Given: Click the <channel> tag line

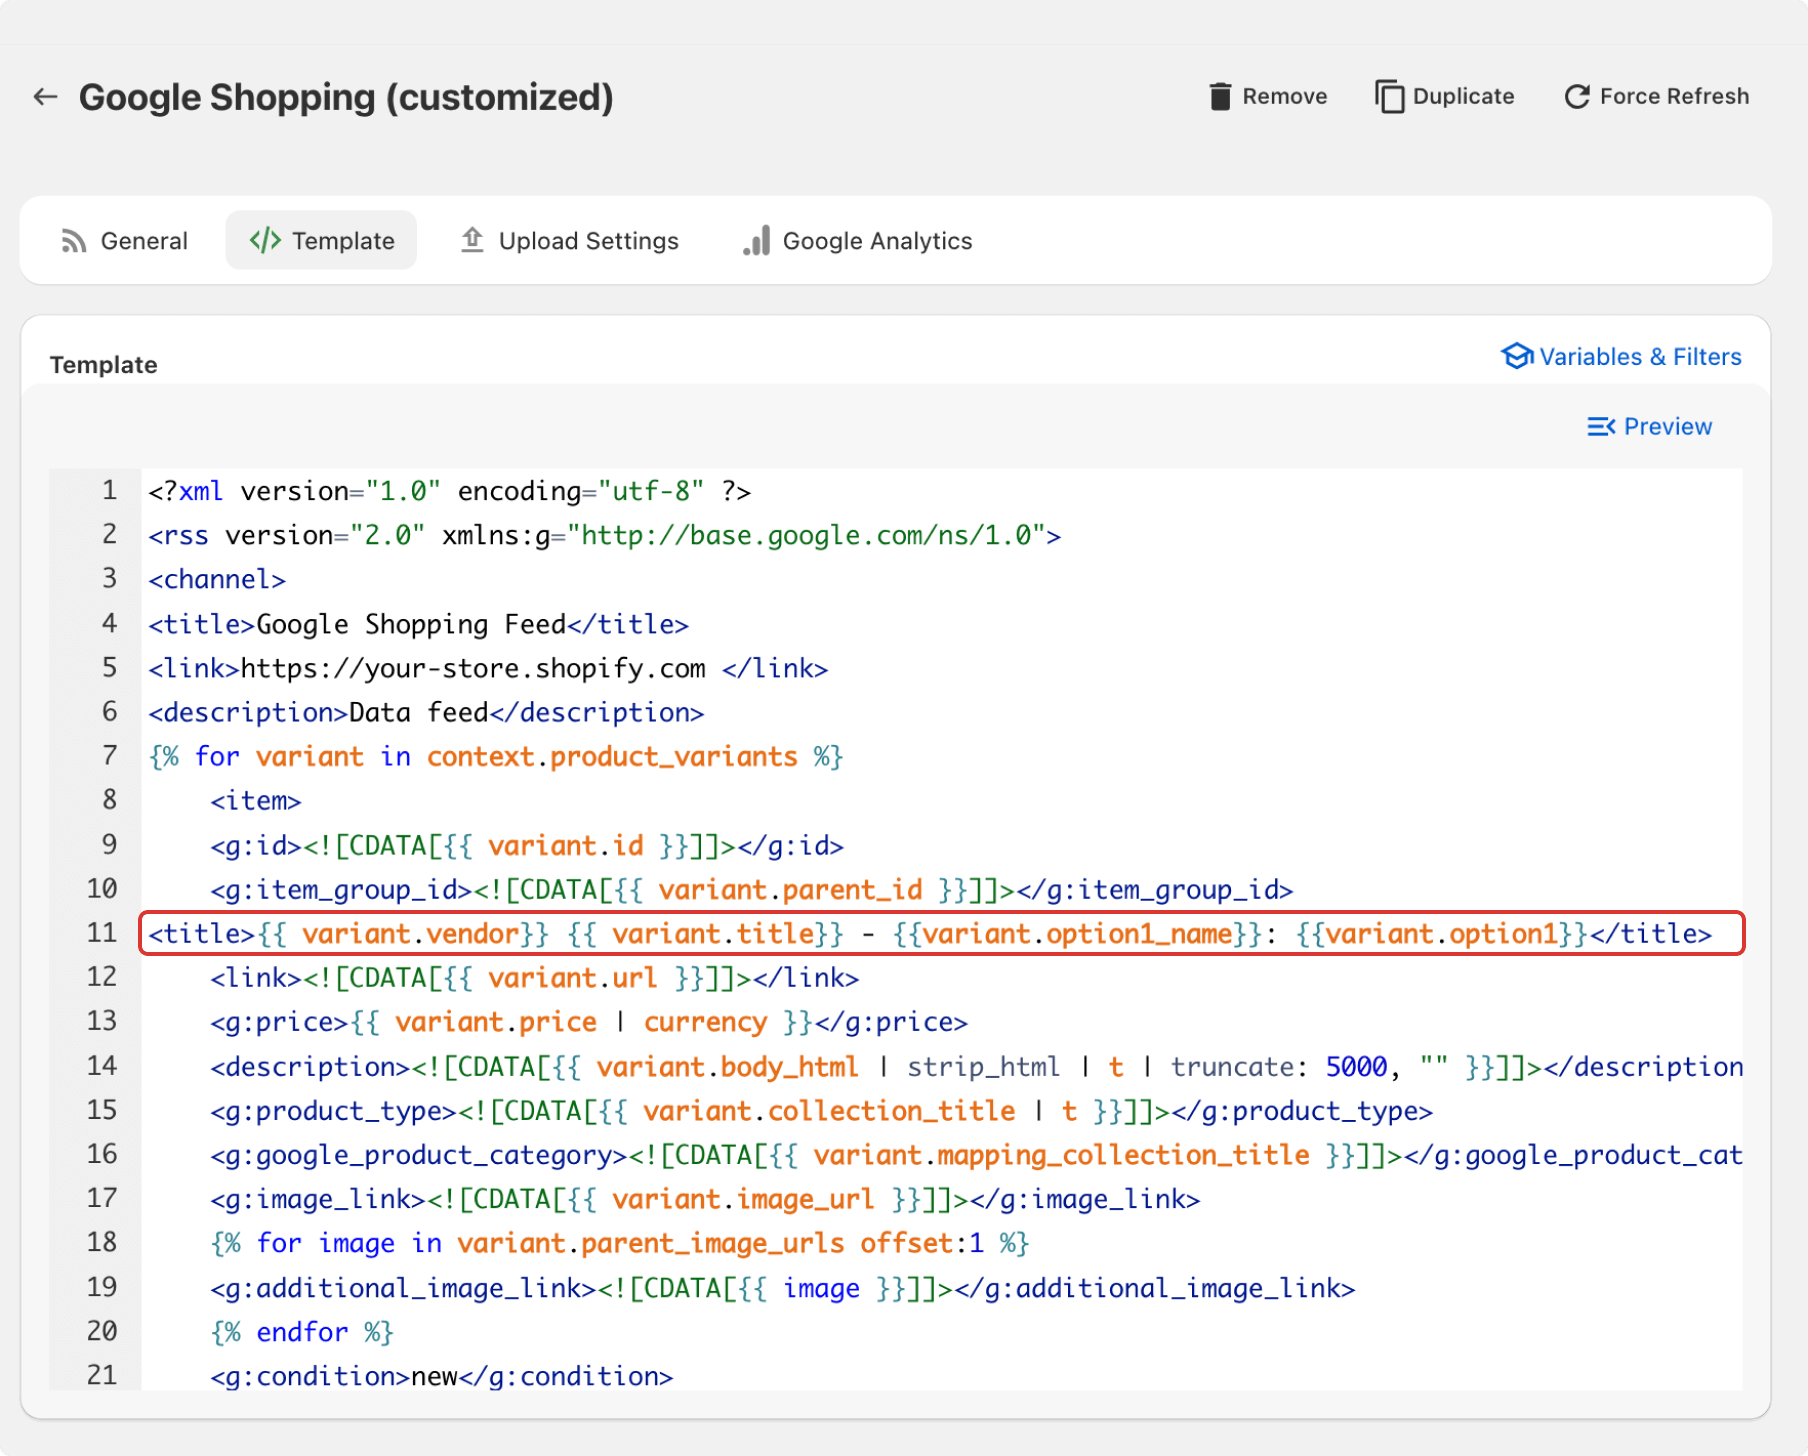Looking at the screenshot, I should (217, 580).
